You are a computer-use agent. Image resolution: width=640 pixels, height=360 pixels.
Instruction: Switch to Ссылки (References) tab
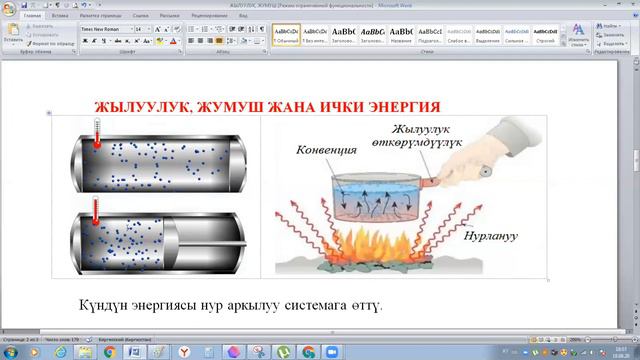coord(140,16)
